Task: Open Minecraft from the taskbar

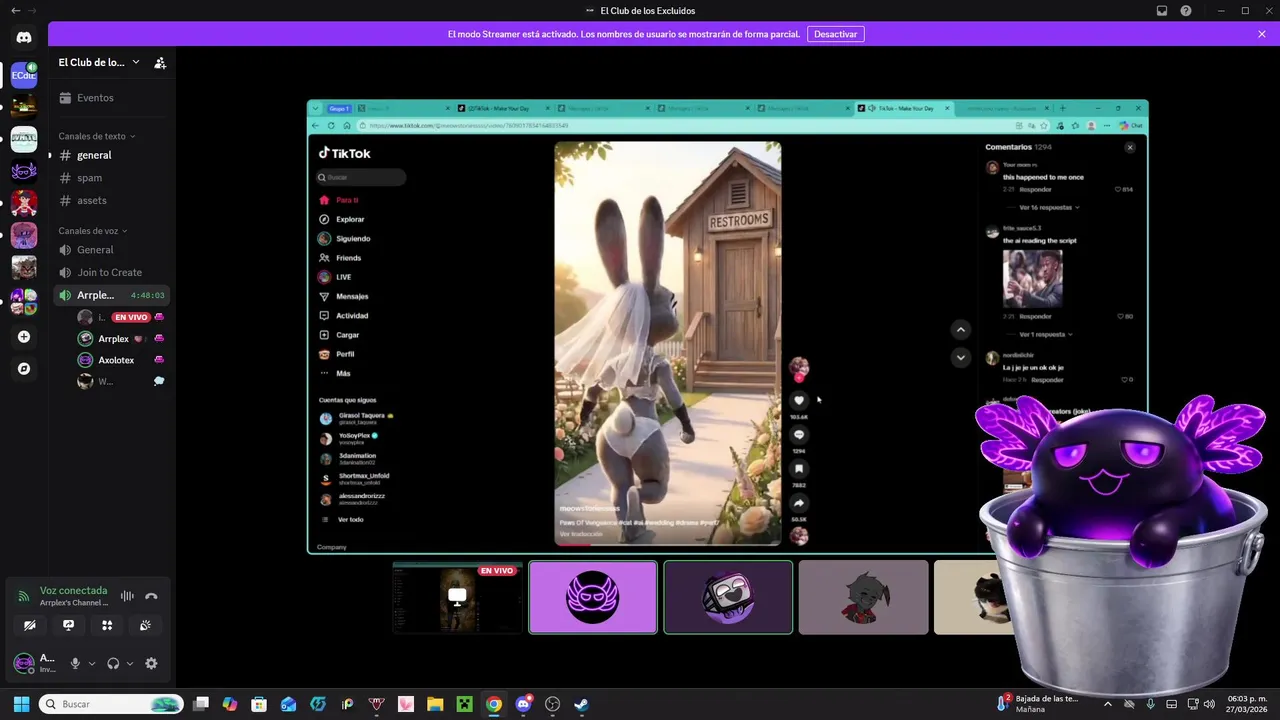Action: (x=464, y=704)
